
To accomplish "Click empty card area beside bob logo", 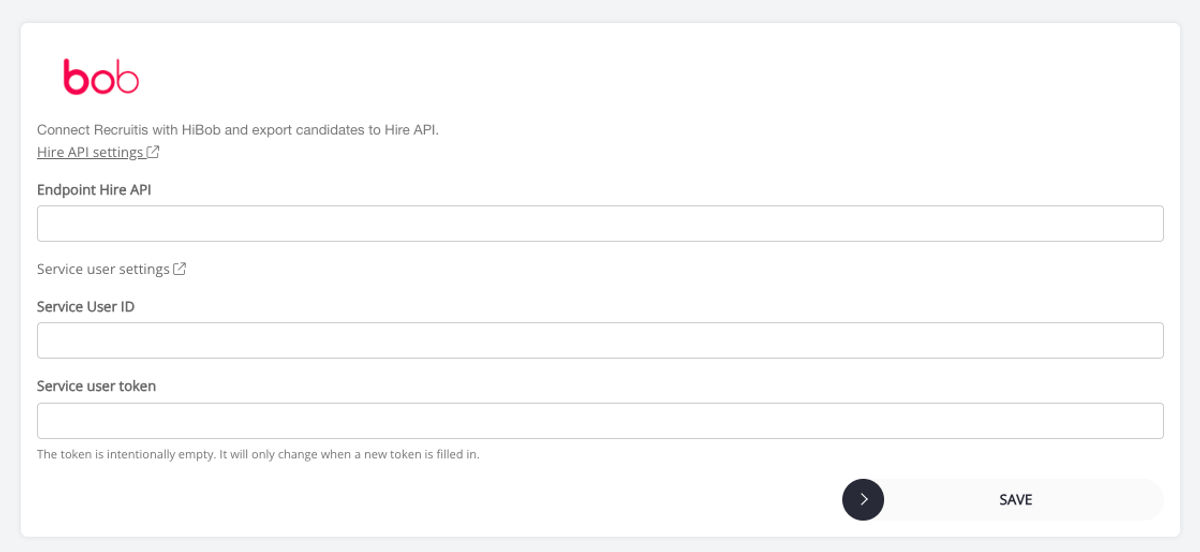I will 600,77.
